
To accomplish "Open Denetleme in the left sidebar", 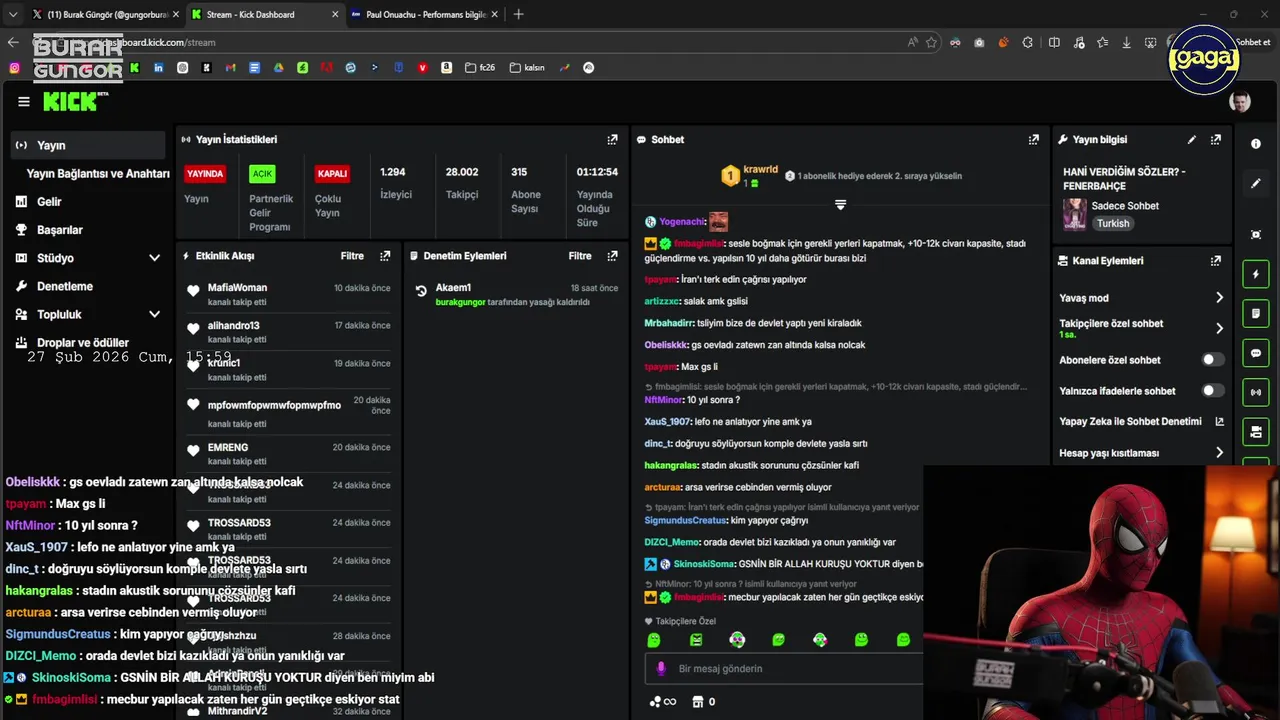I will coord(88,286).
